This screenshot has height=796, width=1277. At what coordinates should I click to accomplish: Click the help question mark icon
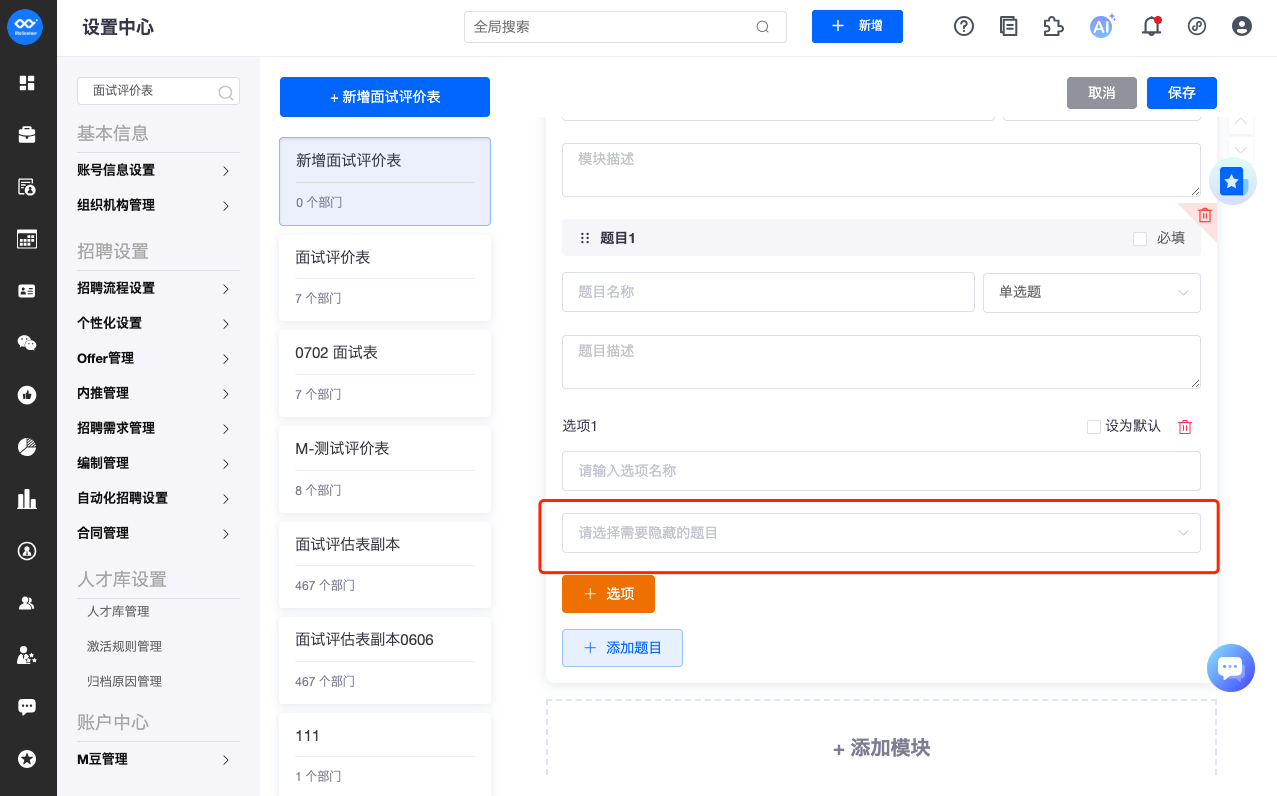(x=964, y=27)
